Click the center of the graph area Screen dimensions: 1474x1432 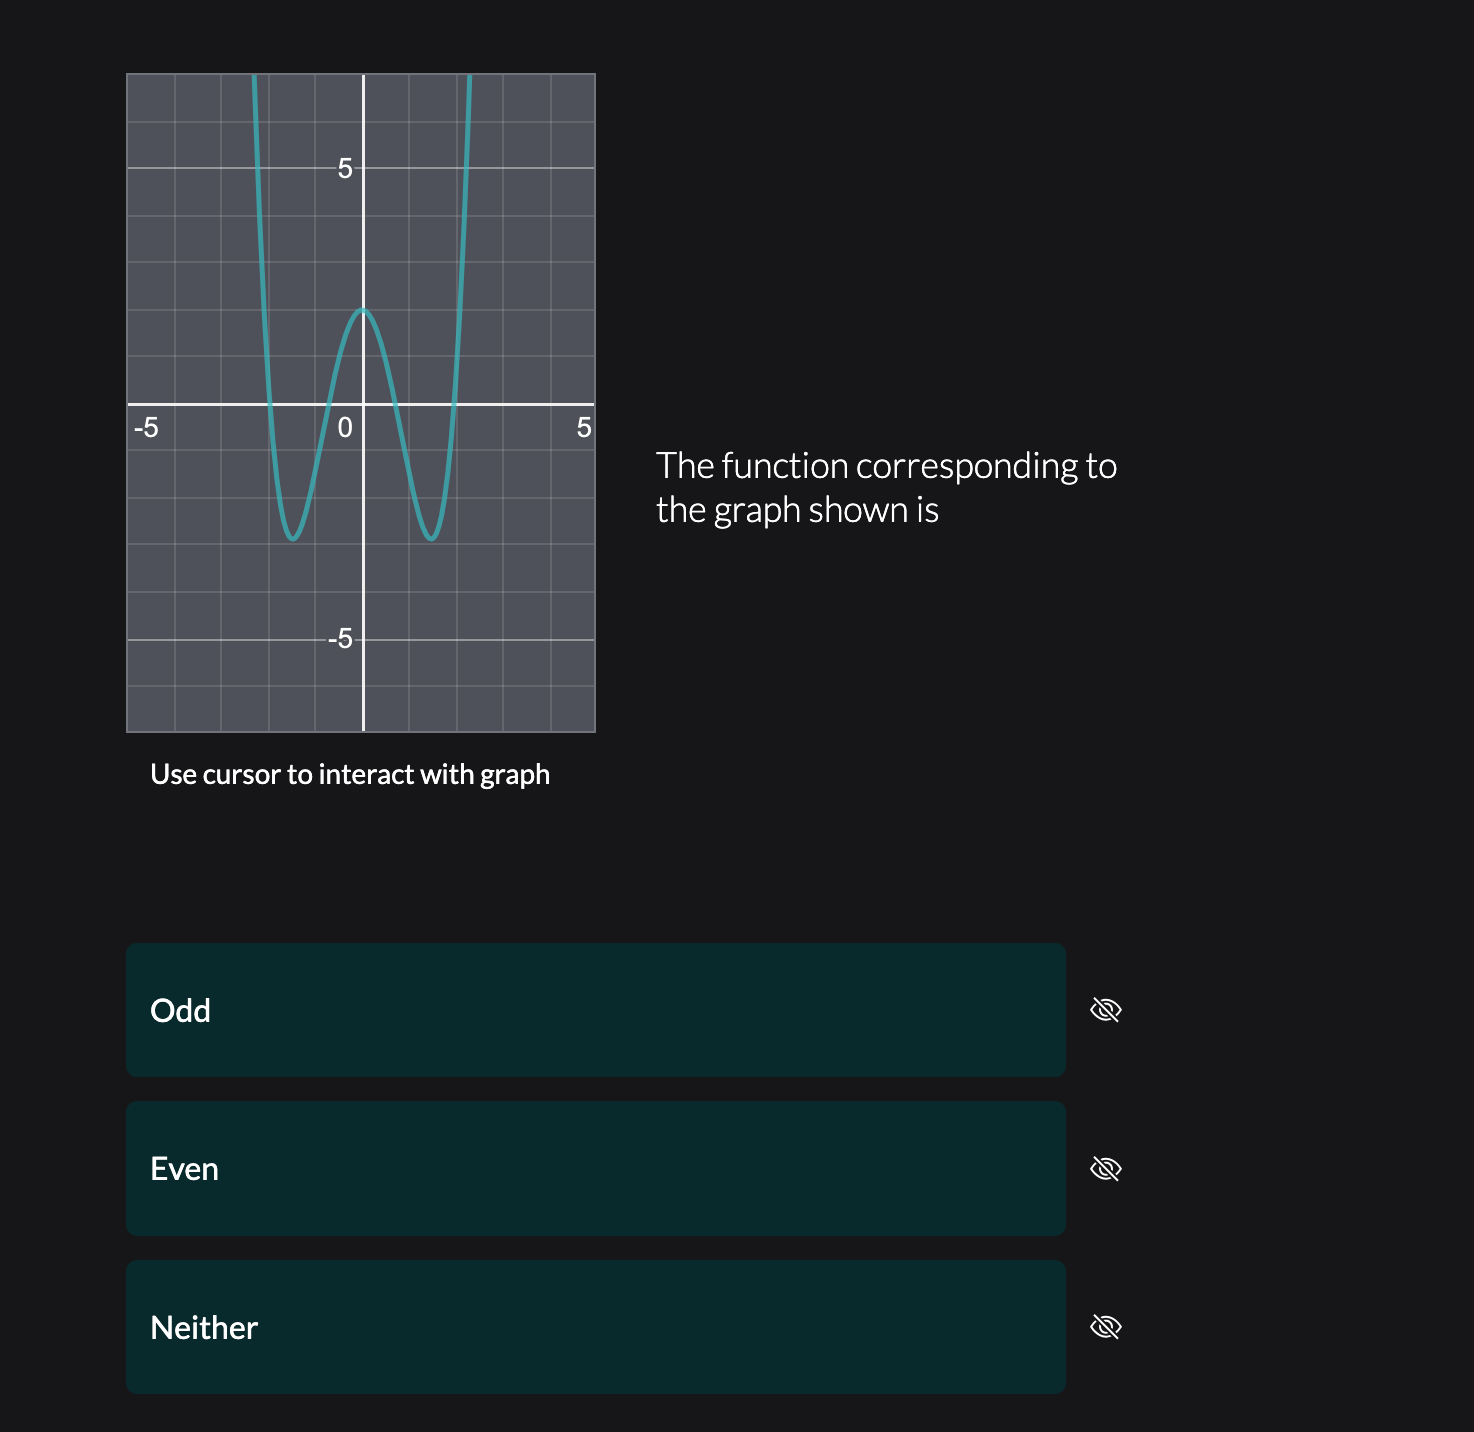click(360, 400)
